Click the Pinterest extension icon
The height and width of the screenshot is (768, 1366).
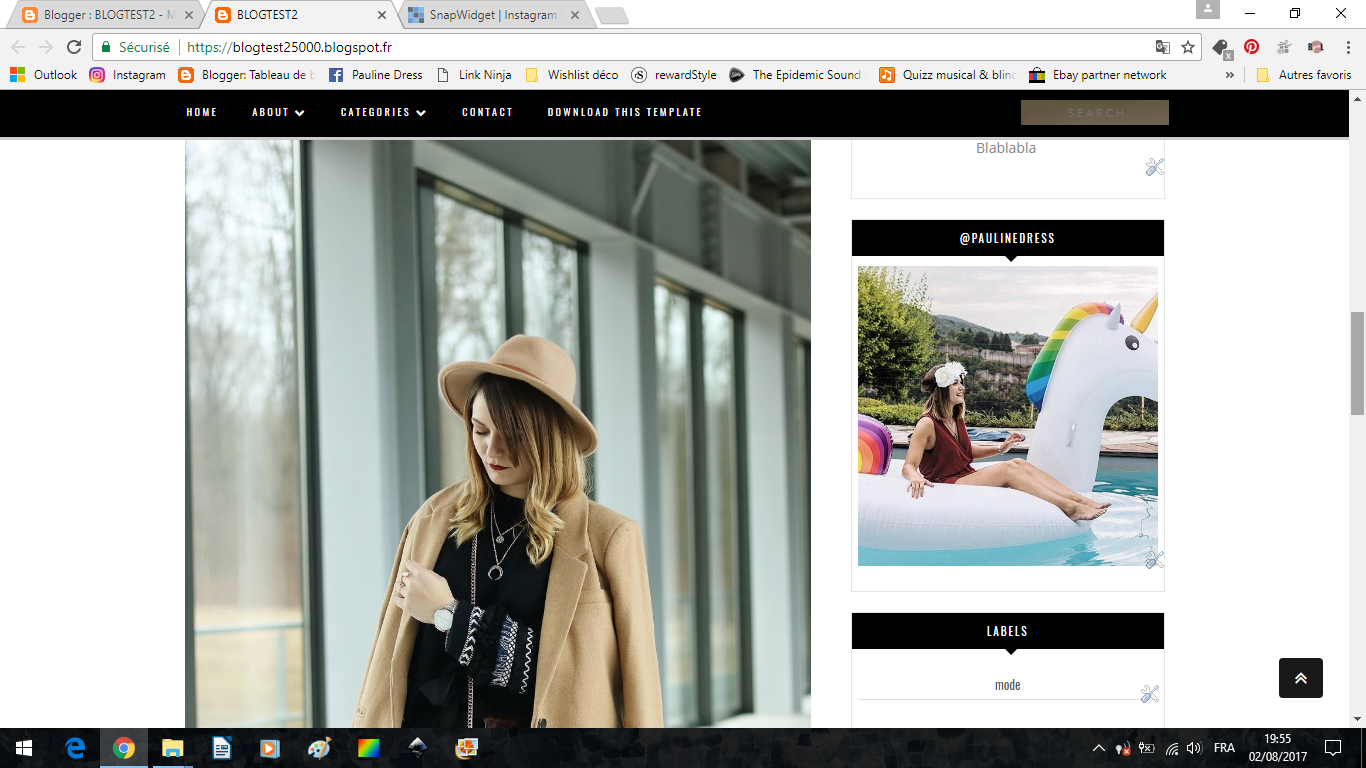[x=1251, y=47]
